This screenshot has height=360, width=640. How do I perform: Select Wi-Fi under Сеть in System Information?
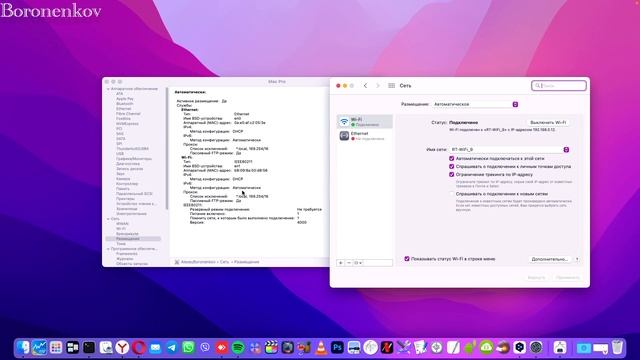(x=121, y=229)
